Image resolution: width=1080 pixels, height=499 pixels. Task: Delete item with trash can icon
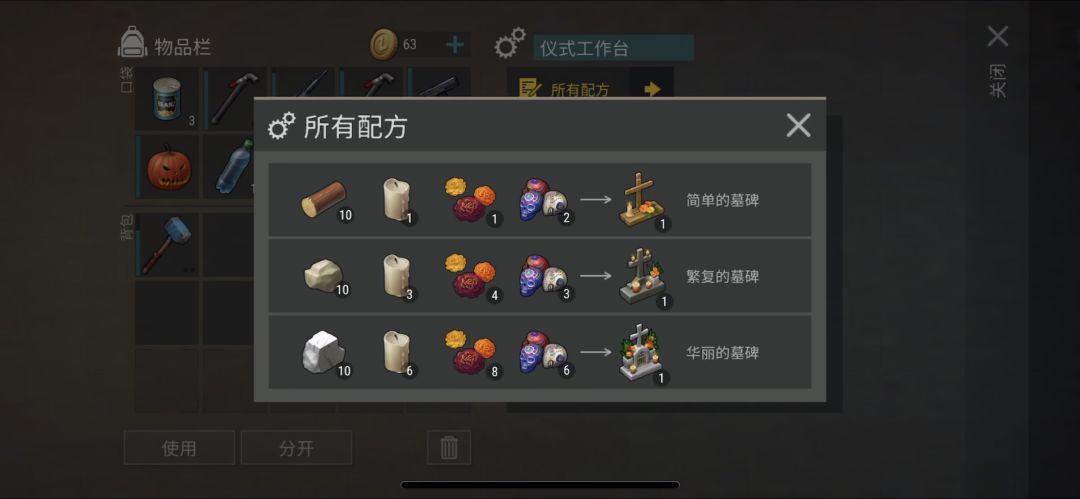click(449, 448)
